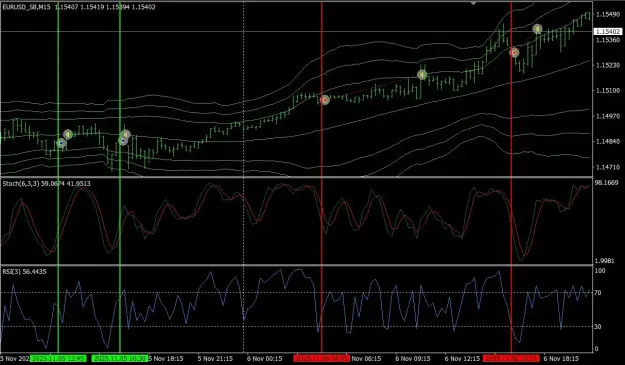Screen dimensions: 625x365
Task: Click the RSI scale value 100
Action: (600, 271)
